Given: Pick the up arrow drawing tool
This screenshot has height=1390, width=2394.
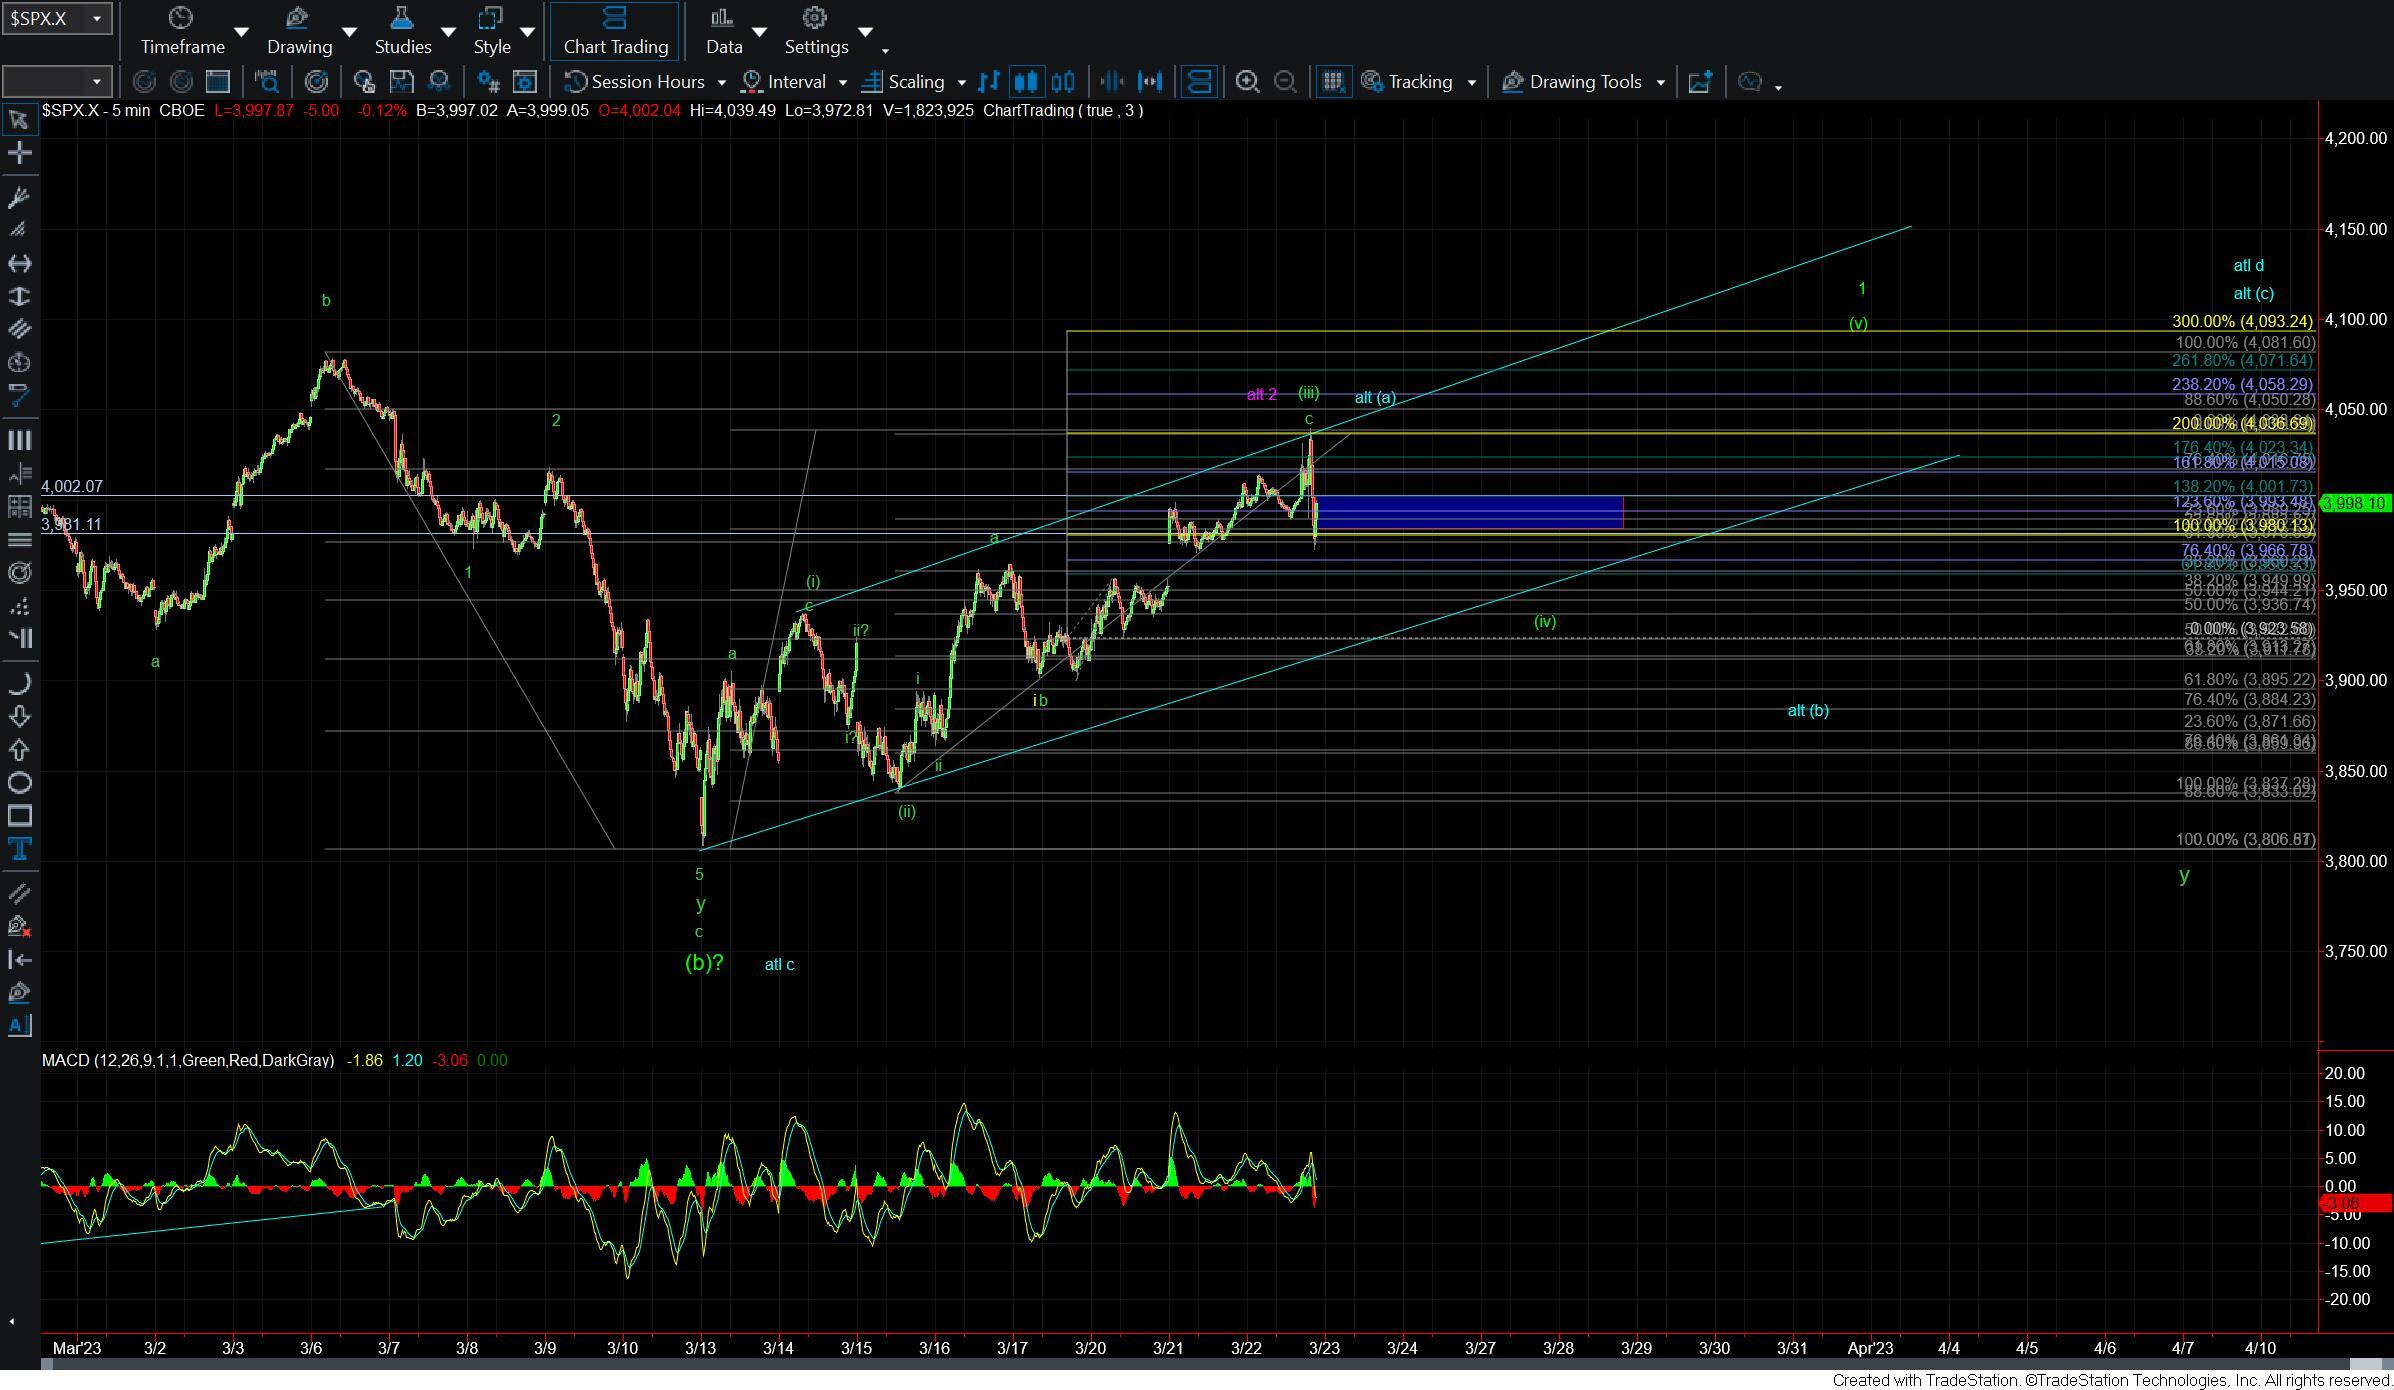Looking at the screenshot, I should (18, 749).
